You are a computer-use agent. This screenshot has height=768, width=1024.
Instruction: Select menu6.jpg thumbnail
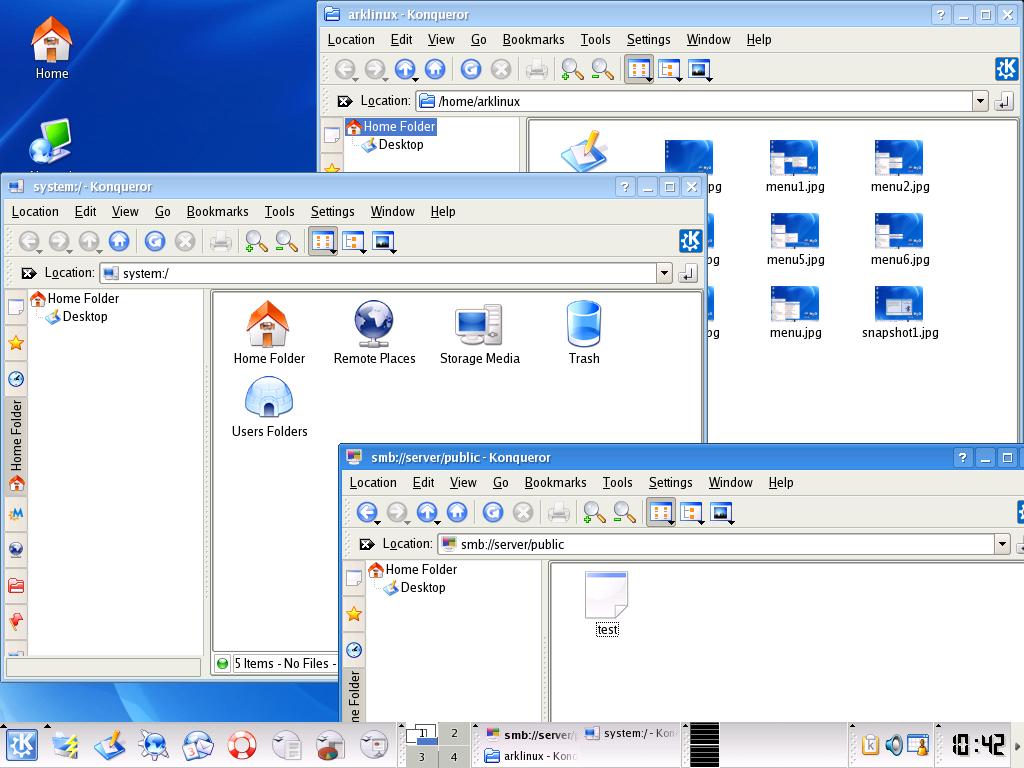coord(900,240)
